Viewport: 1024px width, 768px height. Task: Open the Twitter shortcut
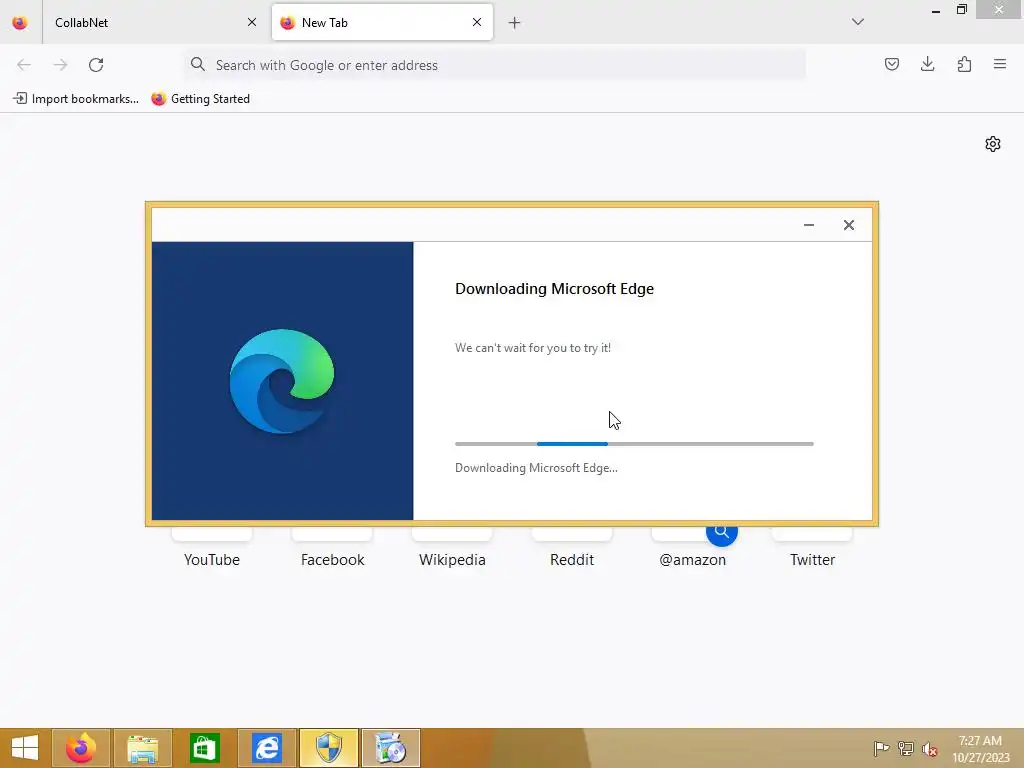(812, 547)
